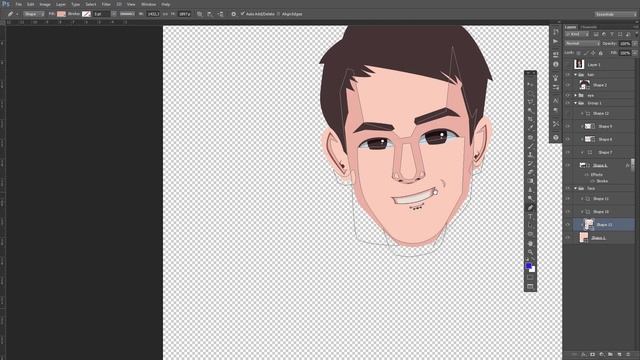Hide the Shape 2 layer
This screenshot has width=640, height=360.
point(568,85)
